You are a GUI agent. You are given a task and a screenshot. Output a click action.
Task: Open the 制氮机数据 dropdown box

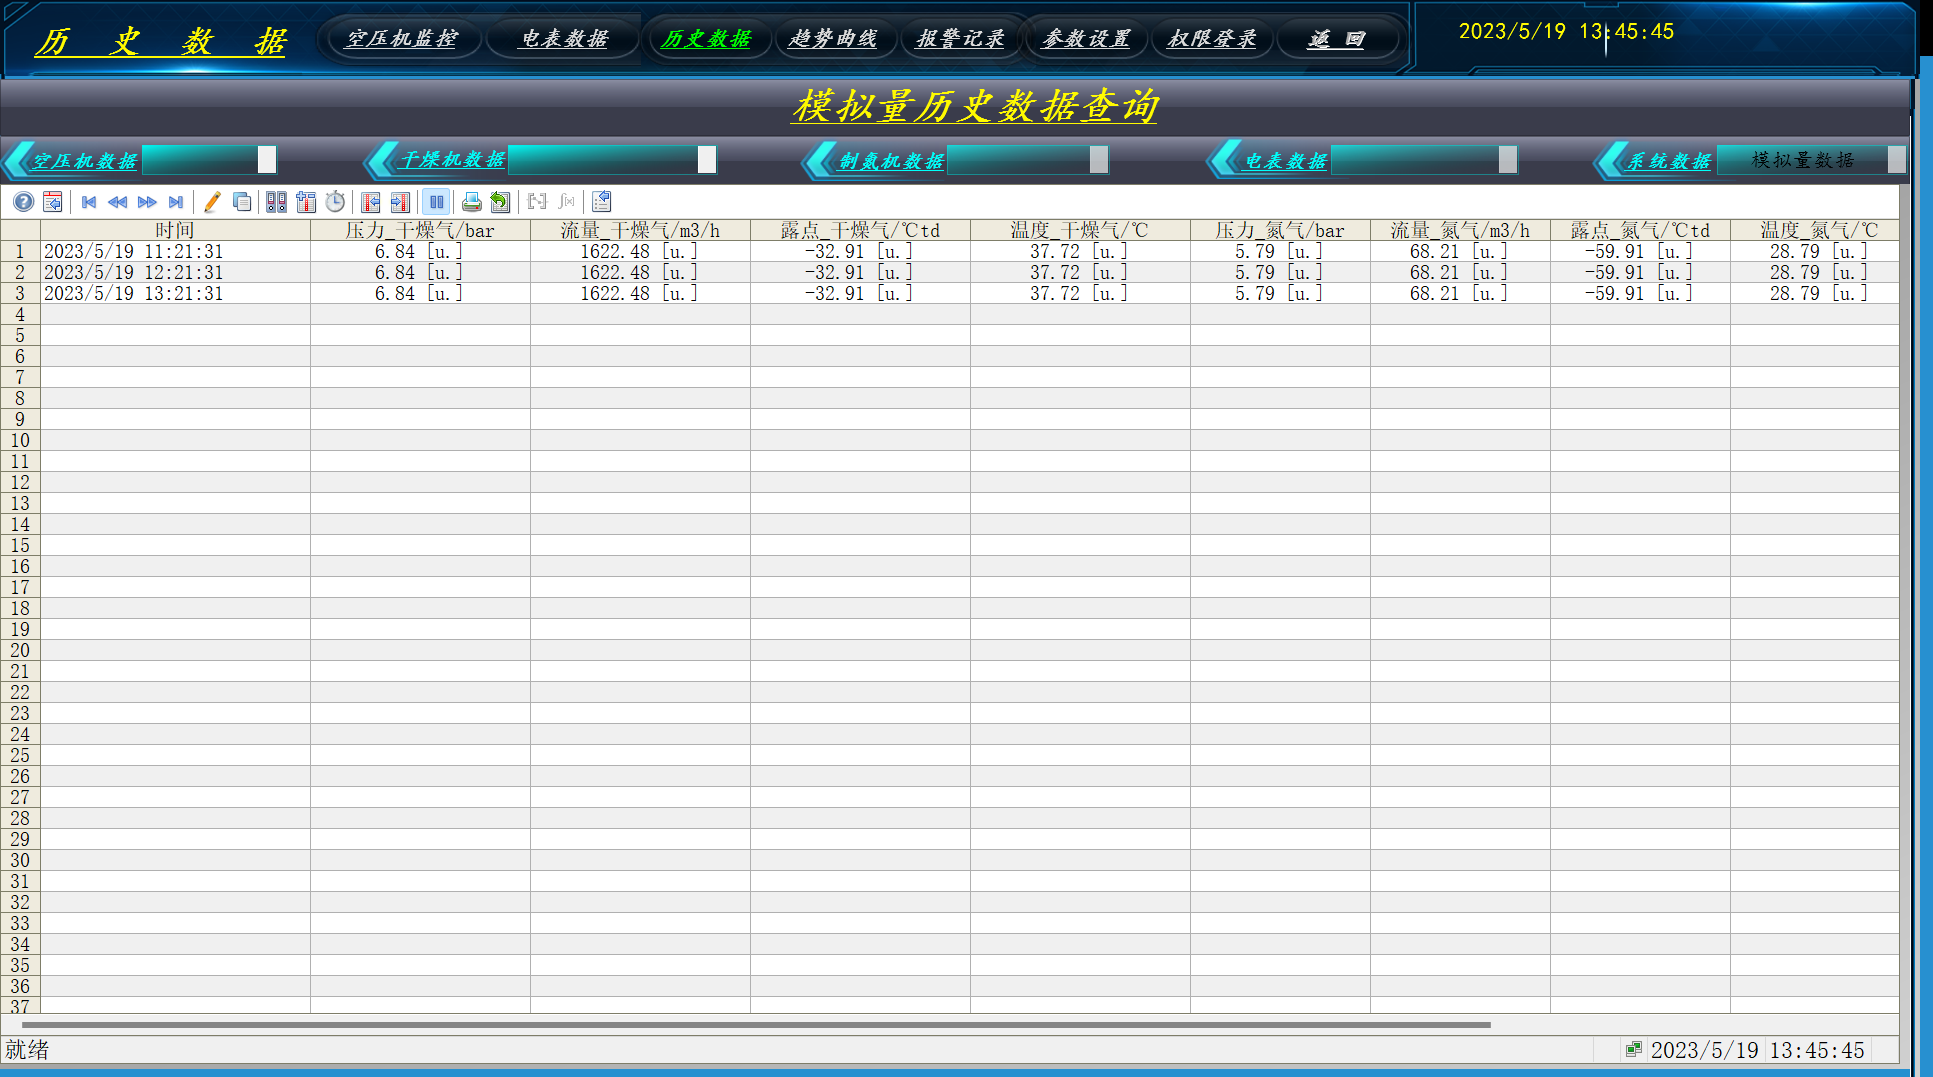(1027, 160)
